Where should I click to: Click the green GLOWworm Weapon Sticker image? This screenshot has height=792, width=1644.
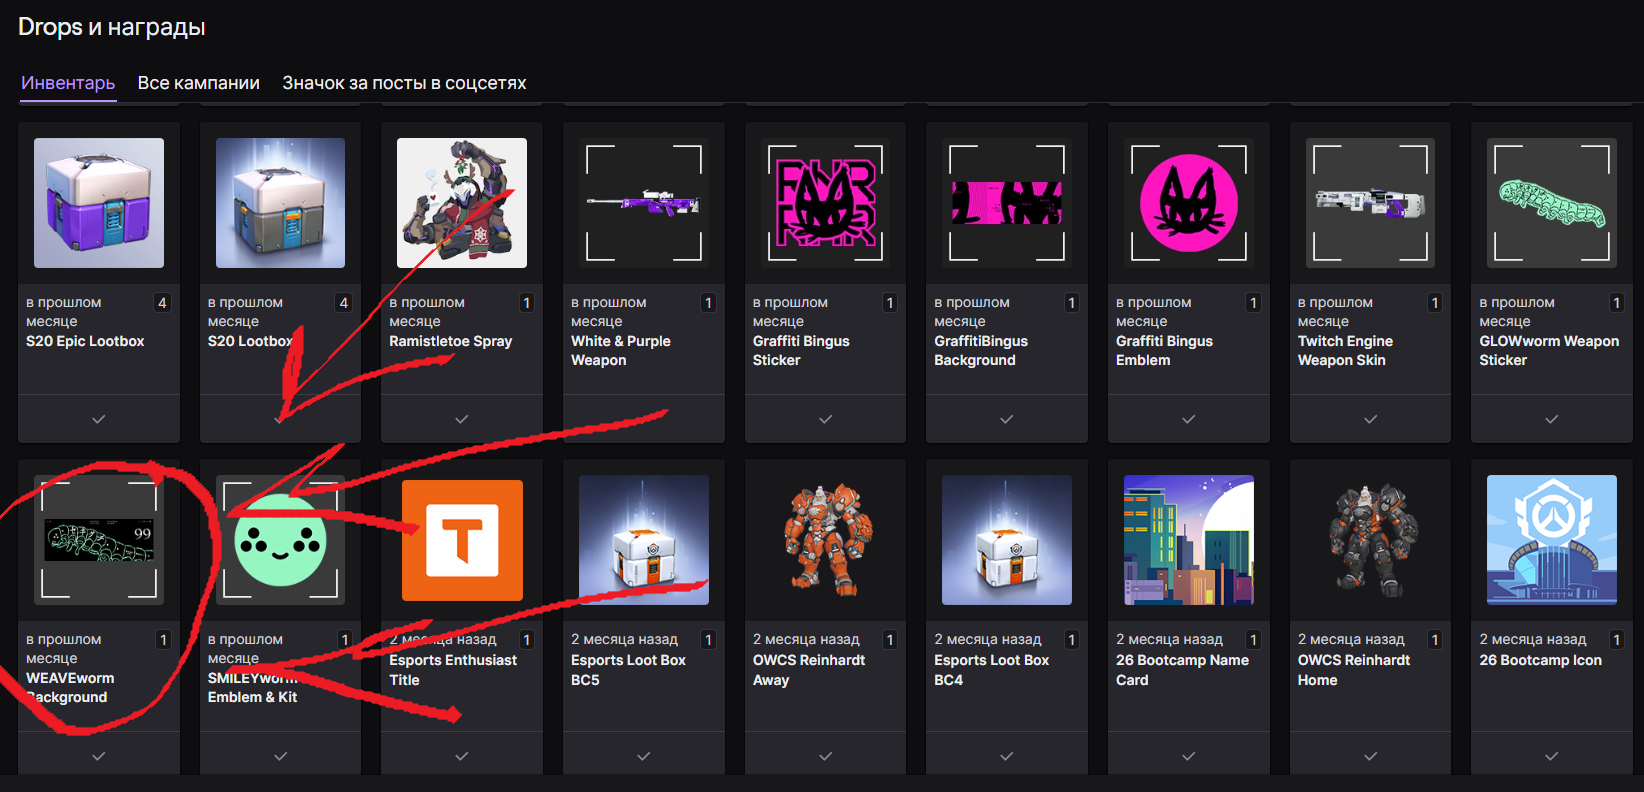tap(1551, 203)
